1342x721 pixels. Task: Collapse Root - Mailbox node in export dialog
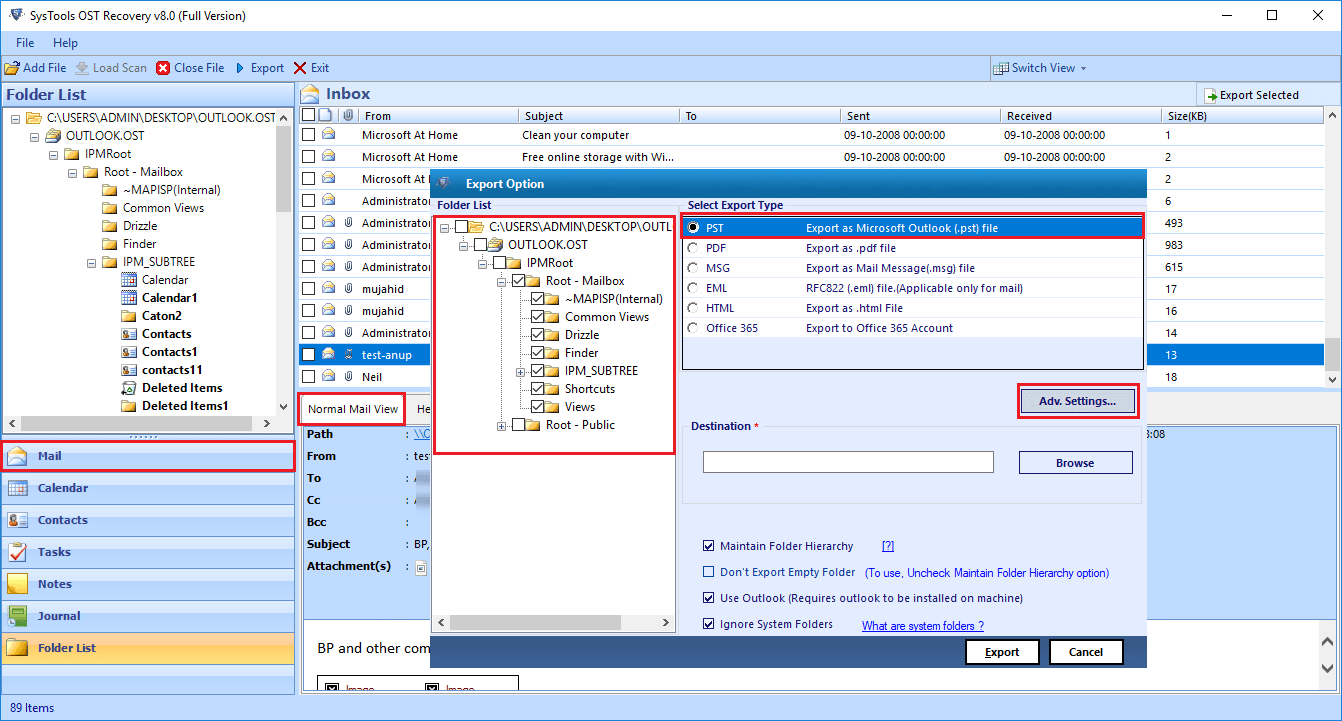click(x=501, y=281)
